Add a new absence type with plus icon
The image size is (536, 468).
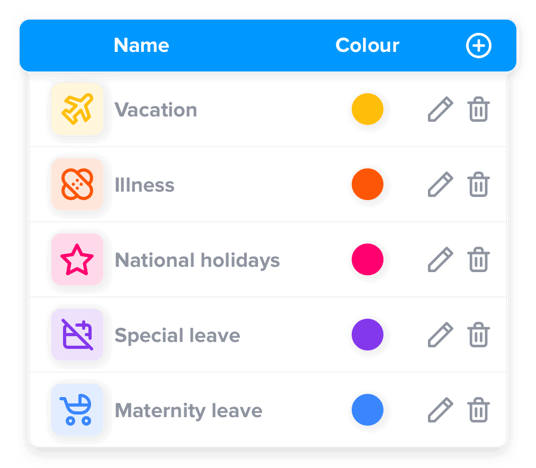tap(479, 45)
